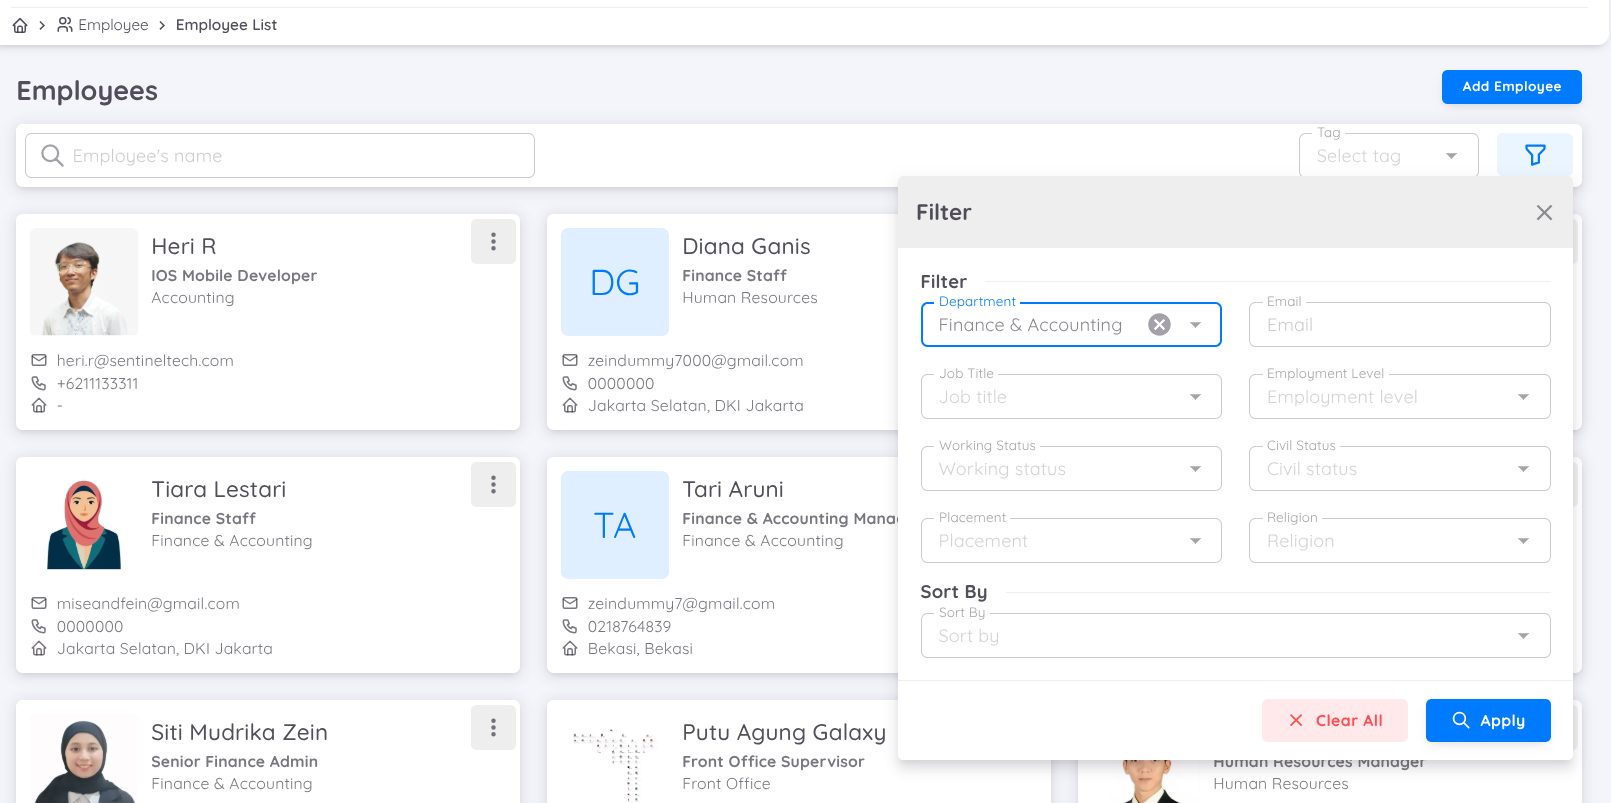The image size is (1611, 803).
Task: Click the Senior Finance Admin title
Action: 234,762
